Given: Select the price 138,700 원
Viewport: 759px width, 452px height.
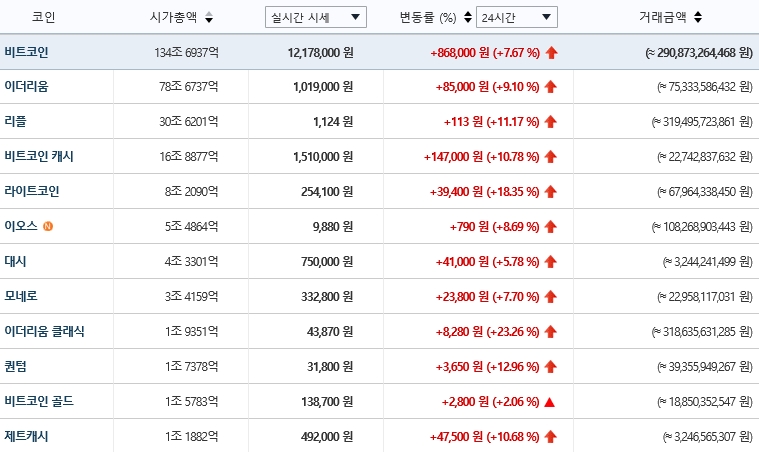Looking at the screenshot, I should 327,402.
